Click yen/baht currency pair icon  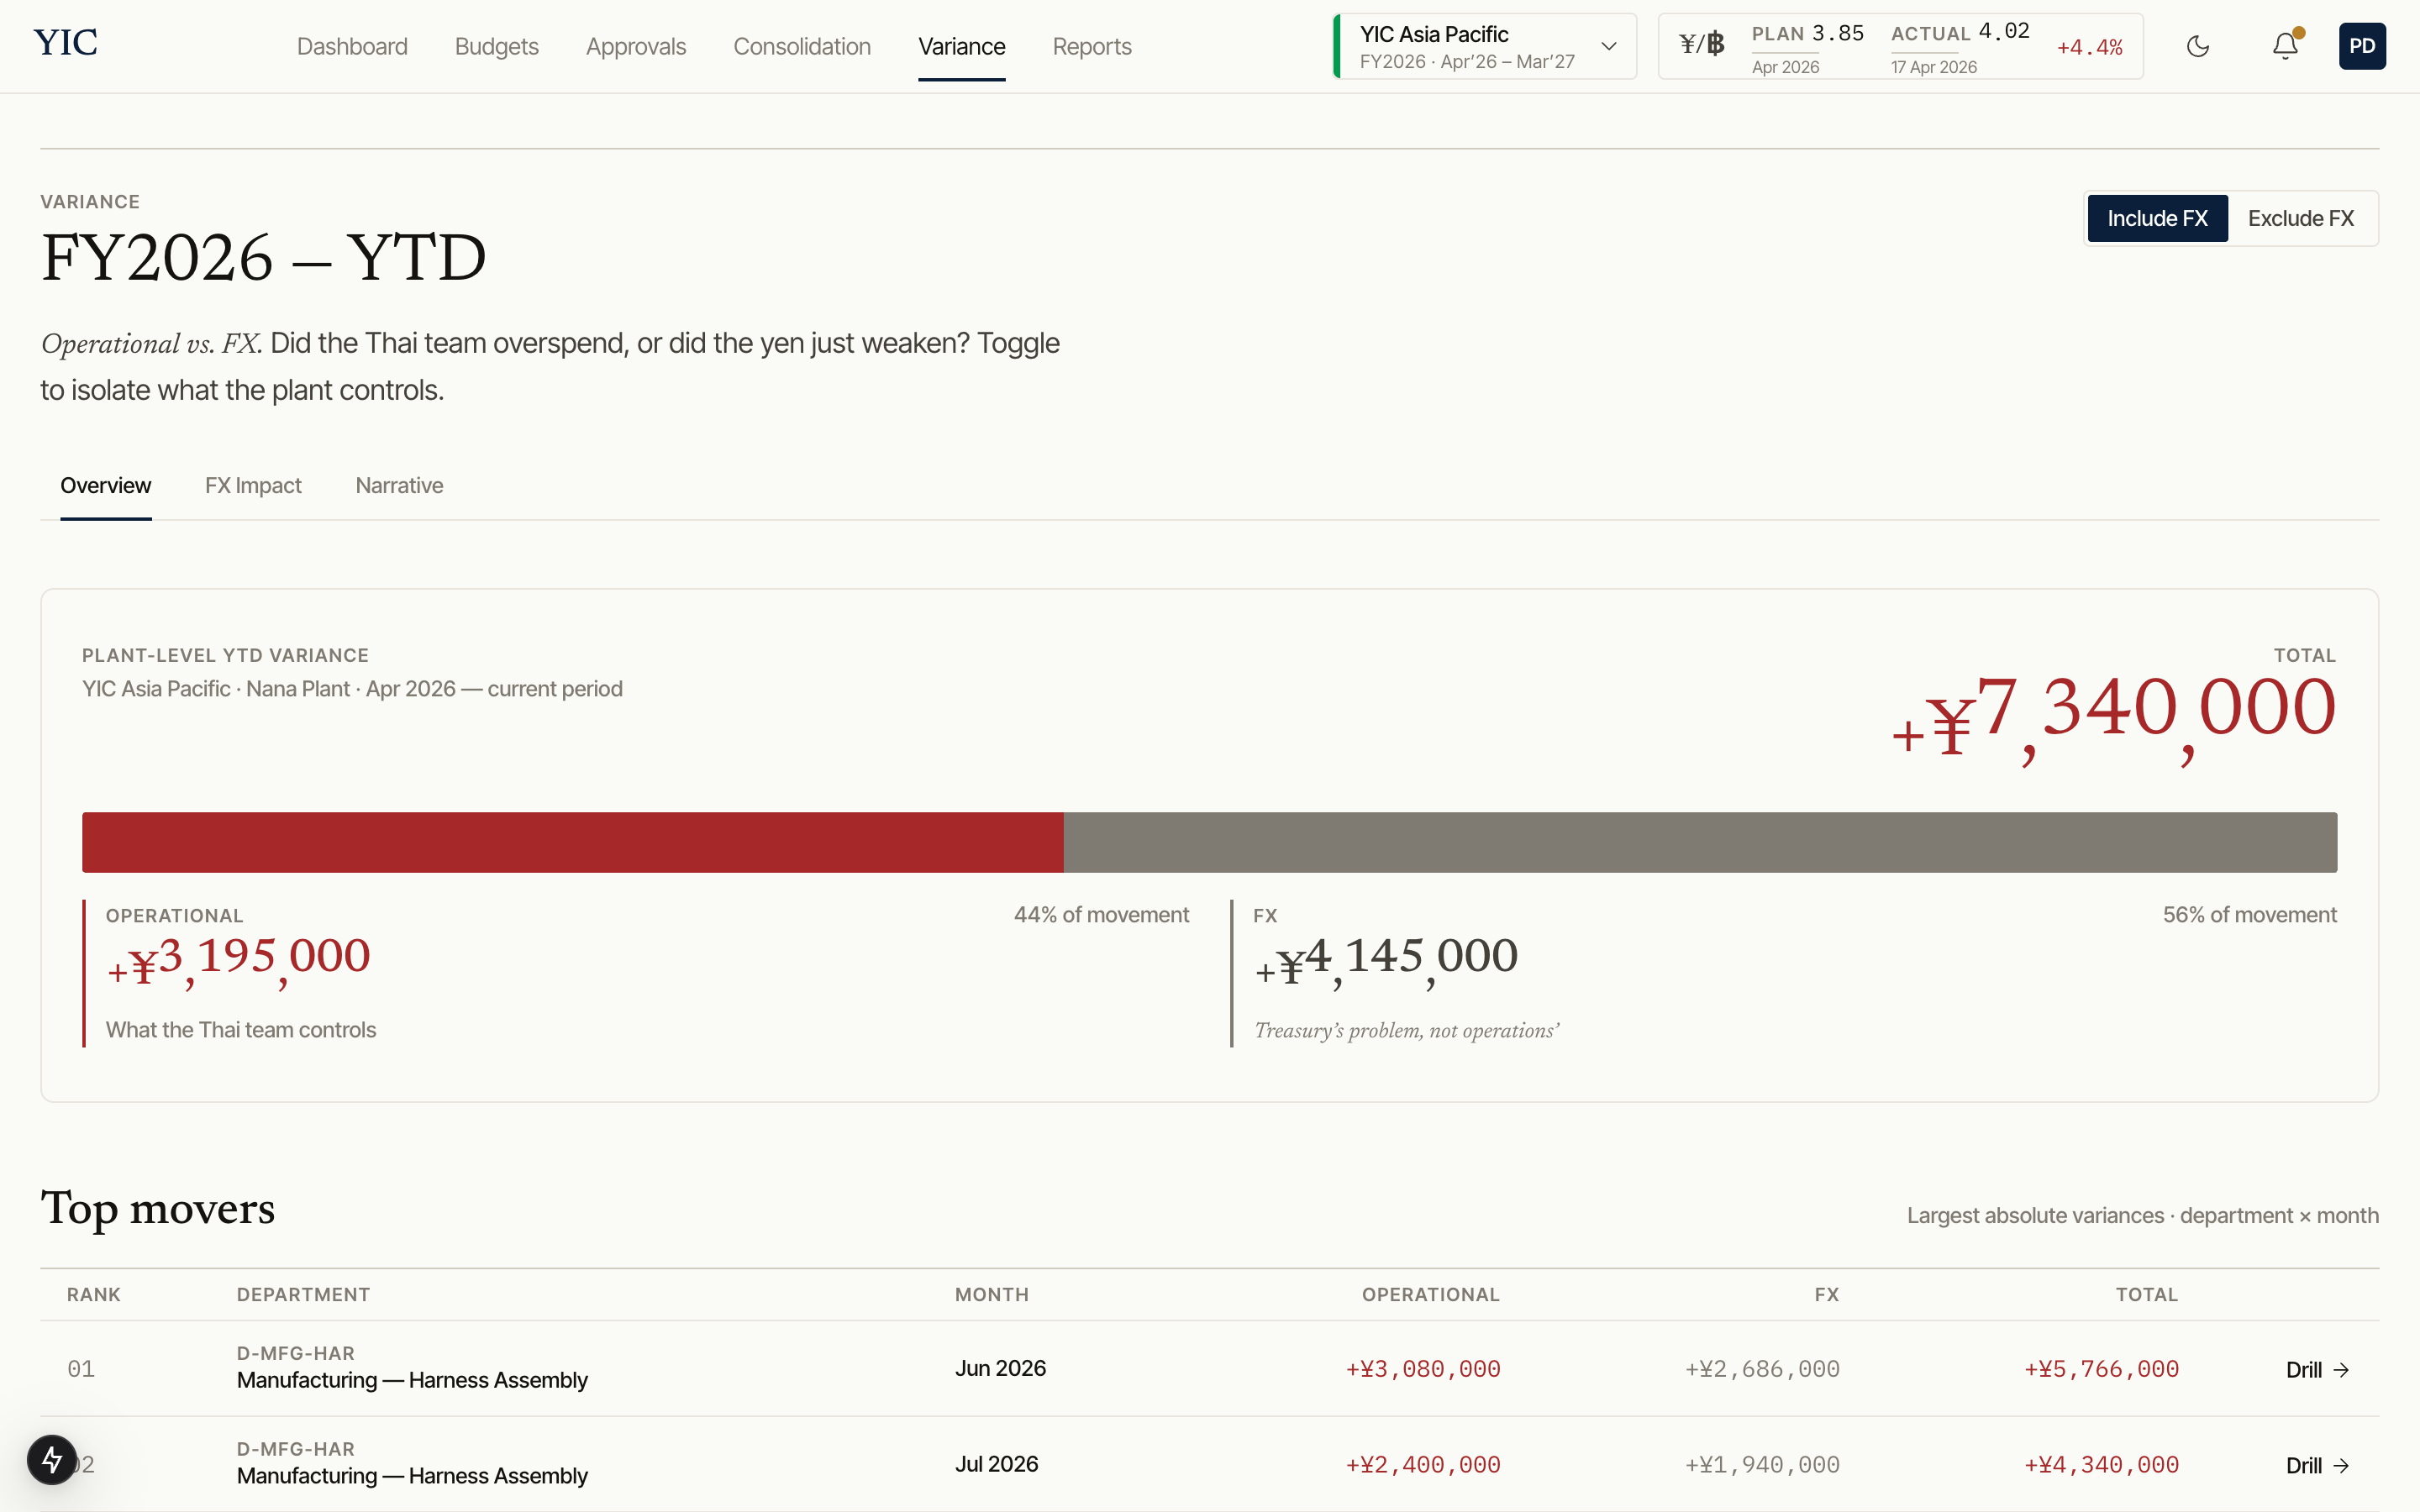(x=1701, y=45)
